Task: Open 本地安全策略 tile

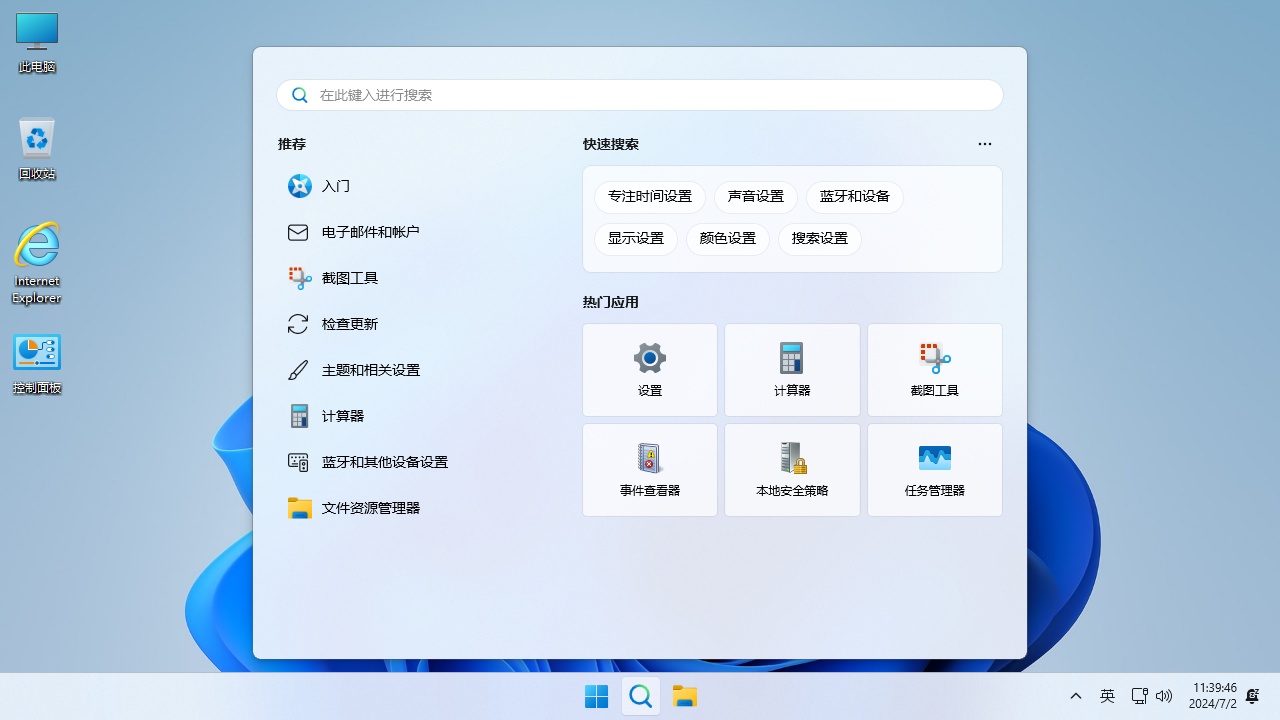Action: (x=791, y=469)
